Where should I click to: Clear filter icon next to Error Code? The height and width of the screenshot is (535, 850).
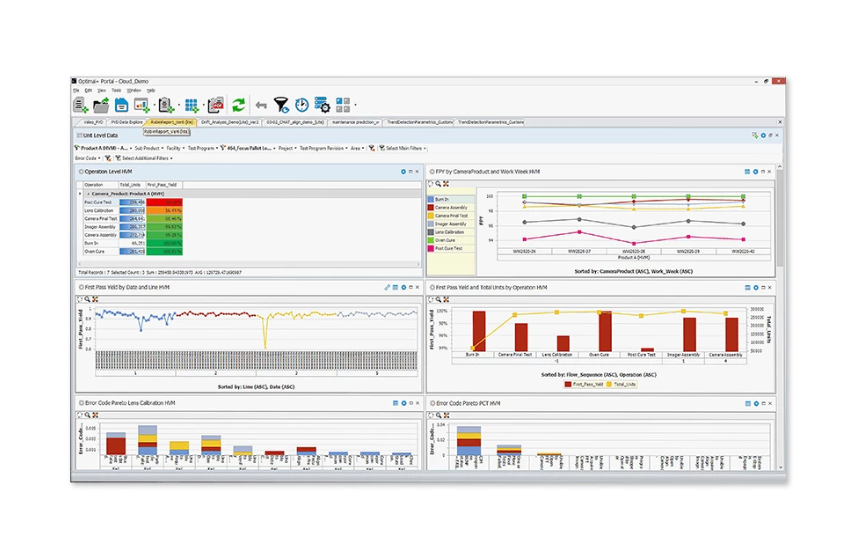tap(107, 158)
